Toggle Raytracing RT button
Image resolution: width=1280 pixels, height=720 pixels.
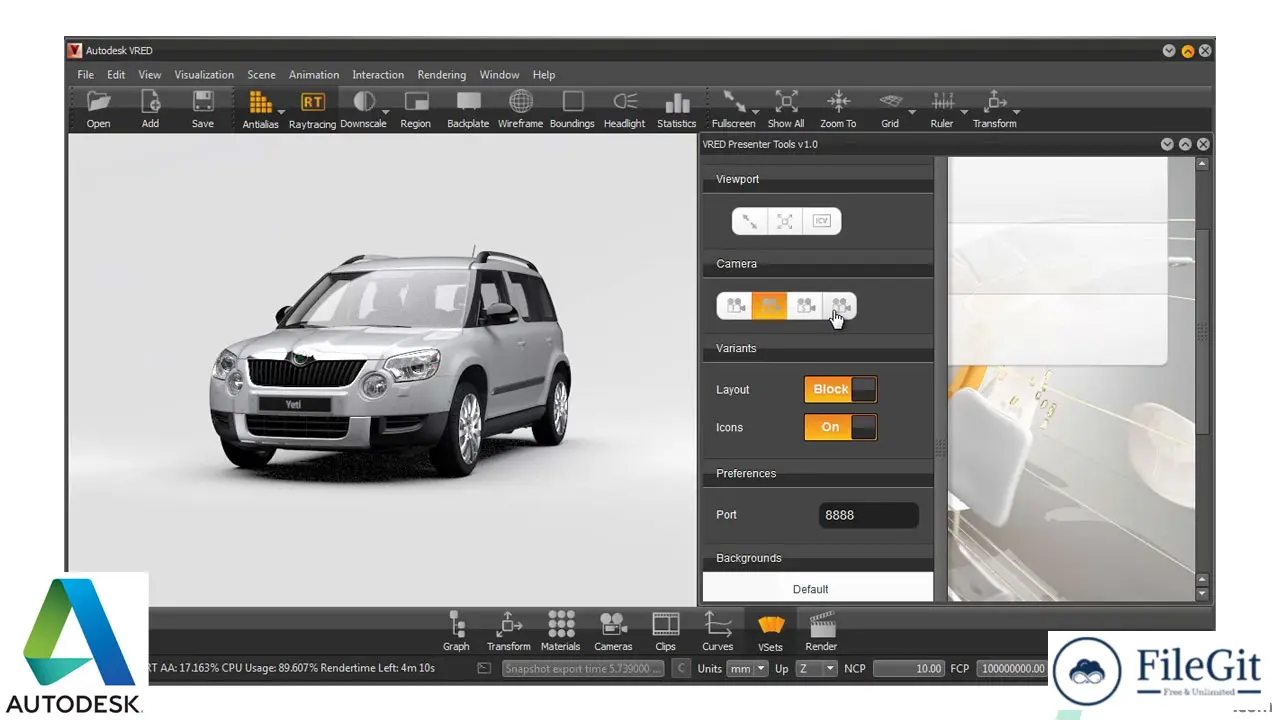tap(312, 109)
